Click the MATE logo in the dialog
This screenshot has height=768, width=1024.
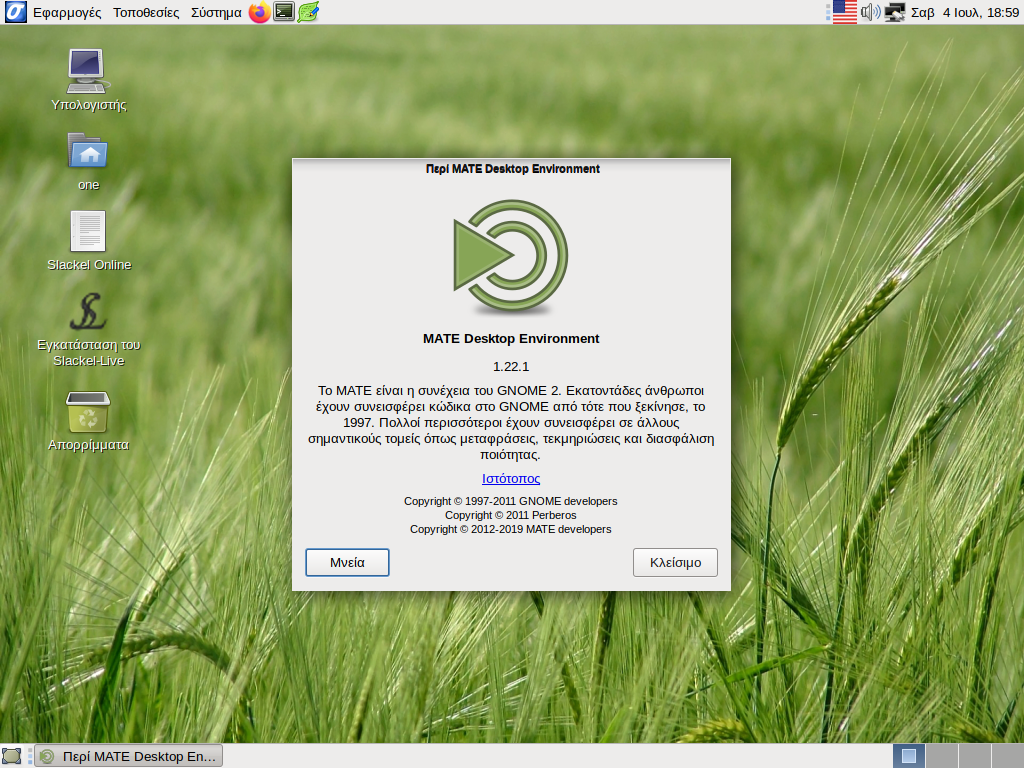click(x=511, y=257)
